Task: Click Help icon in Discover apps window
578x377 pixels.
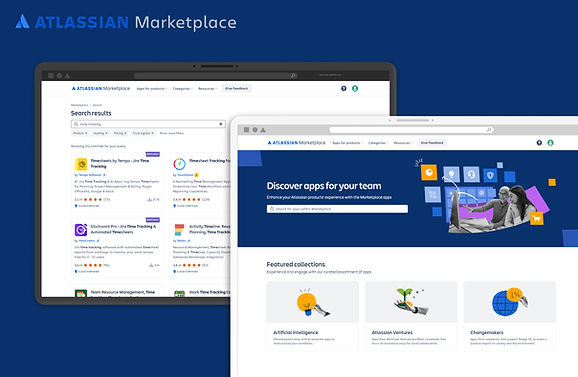Action: (x=539, y=143)
